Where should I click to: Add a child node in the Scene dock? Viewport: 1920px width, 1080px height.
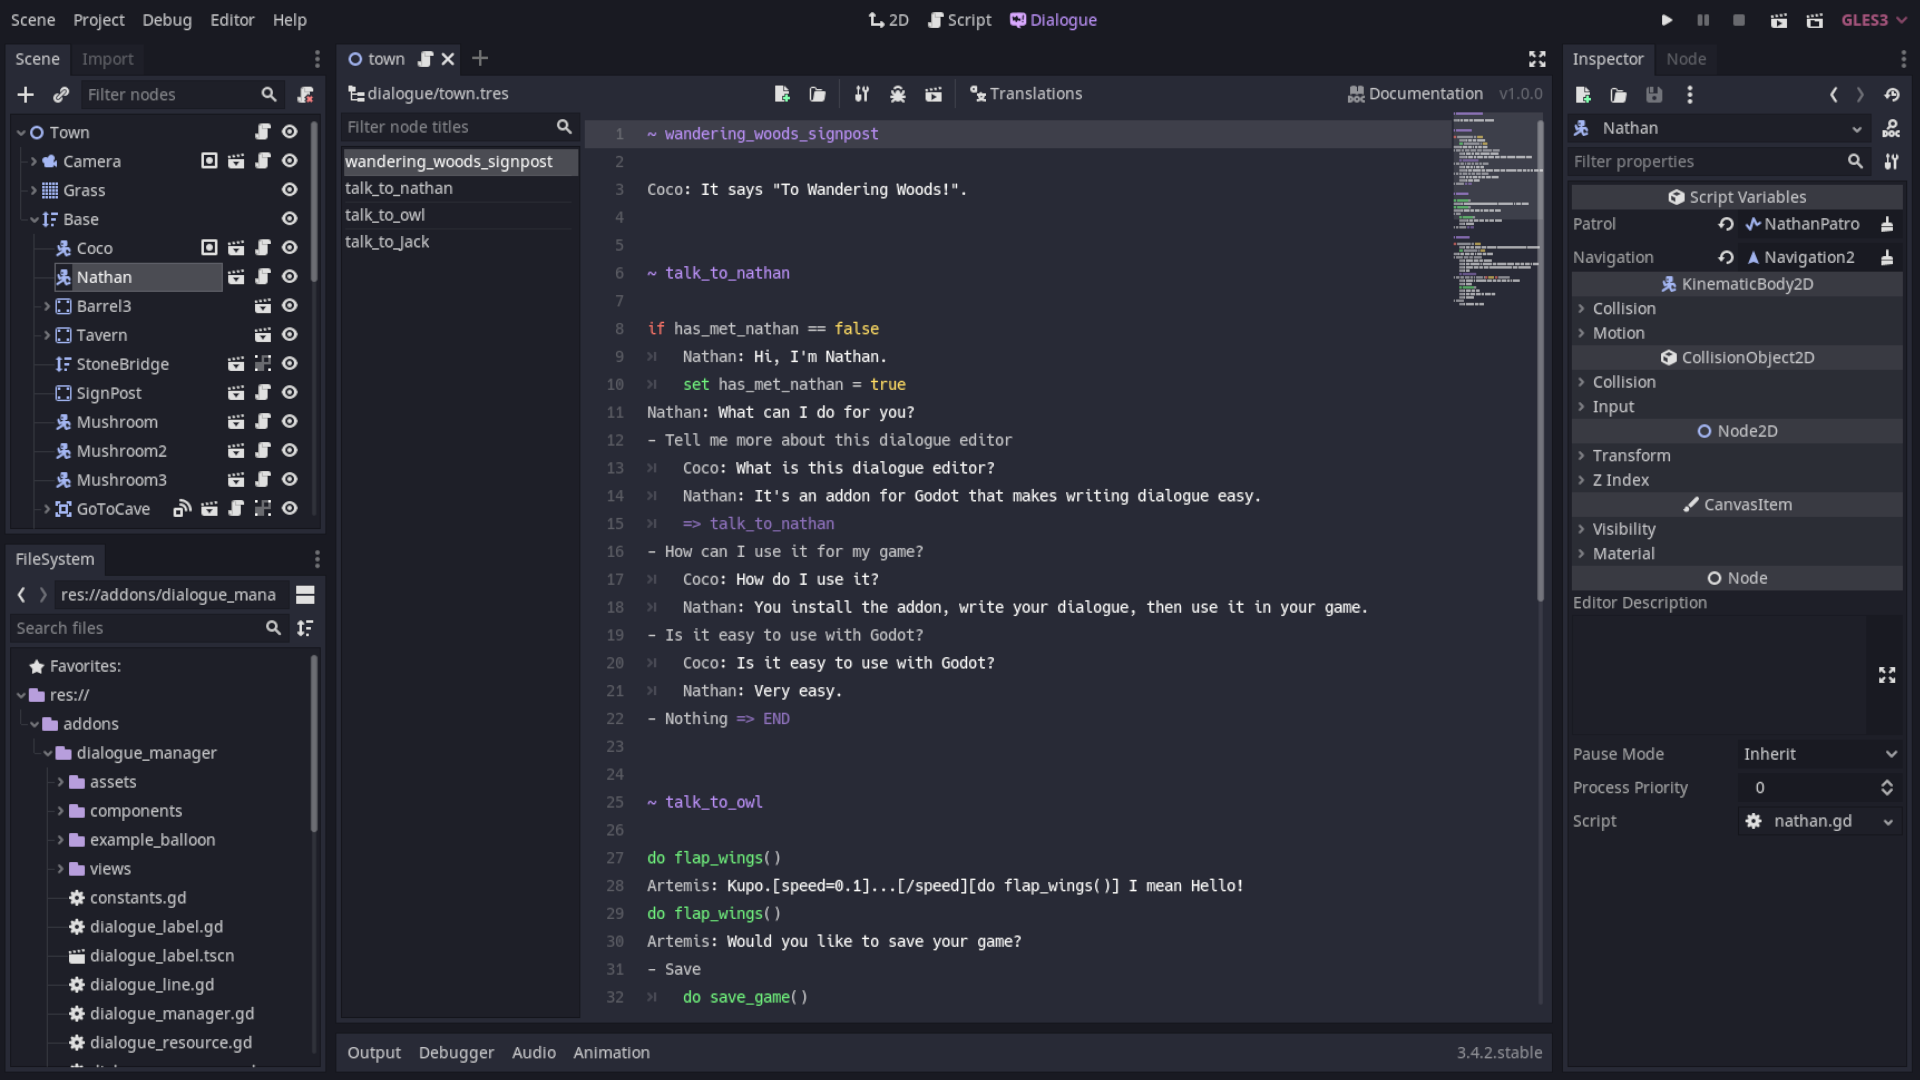click(26, 95)
